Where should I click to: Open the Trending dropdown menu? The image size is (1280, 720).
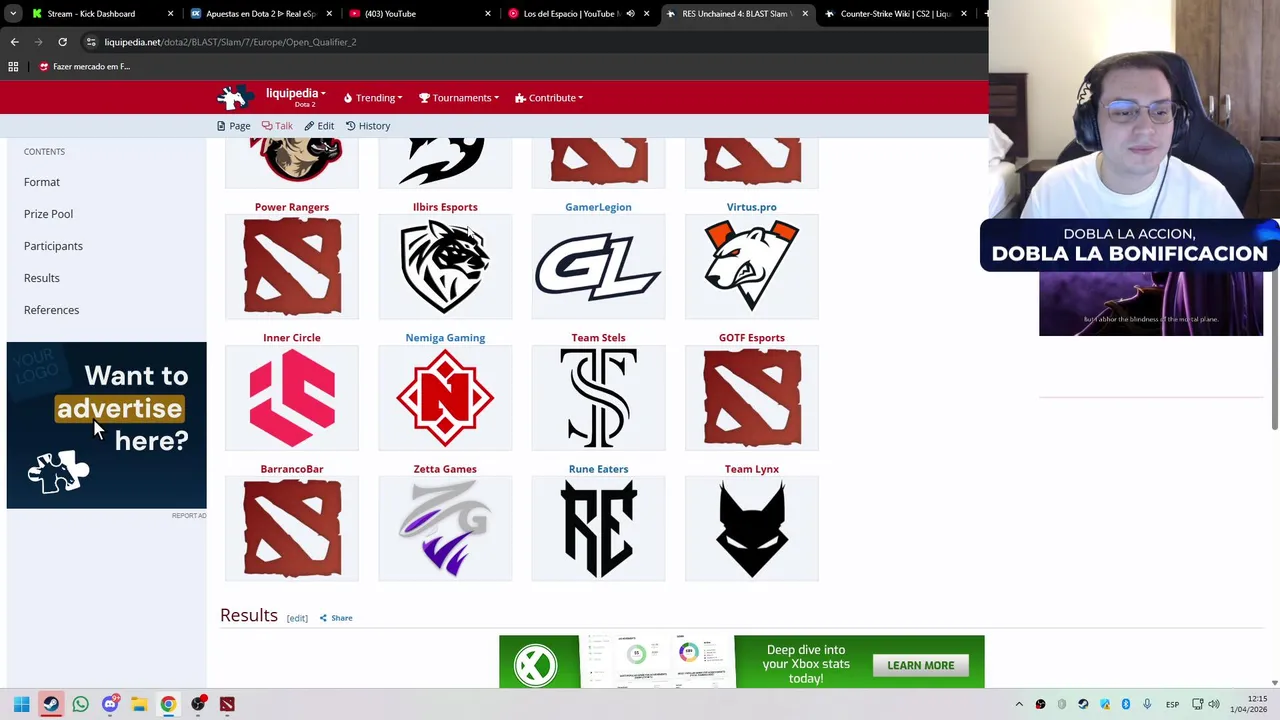point(373,98)
